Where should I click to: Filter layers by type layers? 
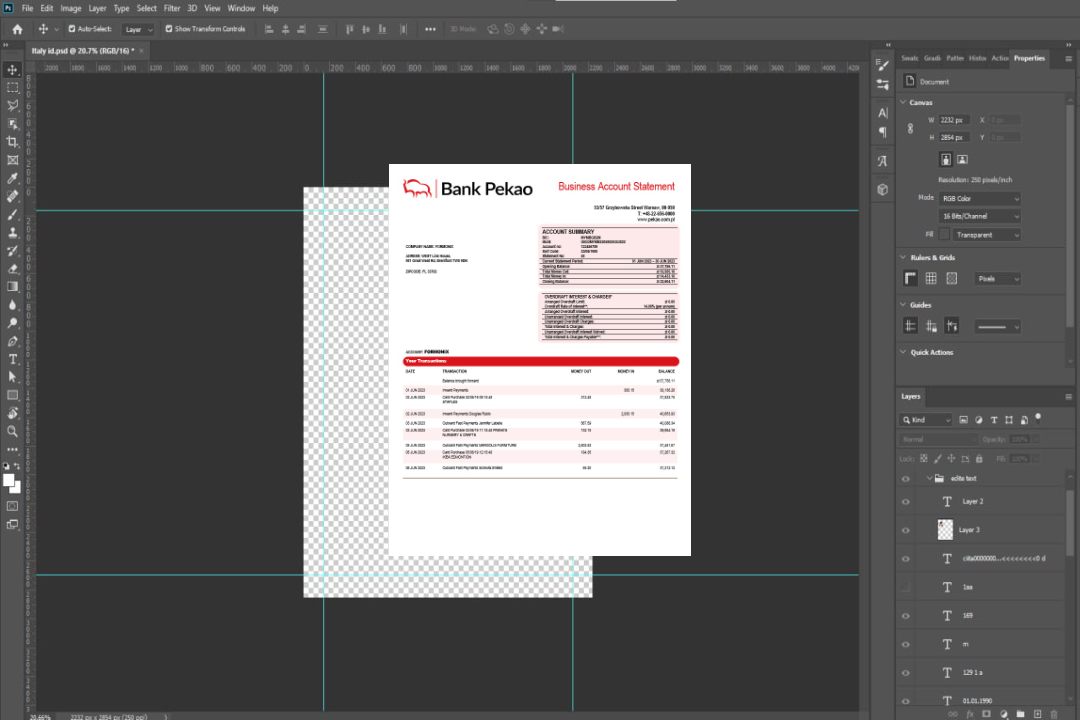(994, 420)
